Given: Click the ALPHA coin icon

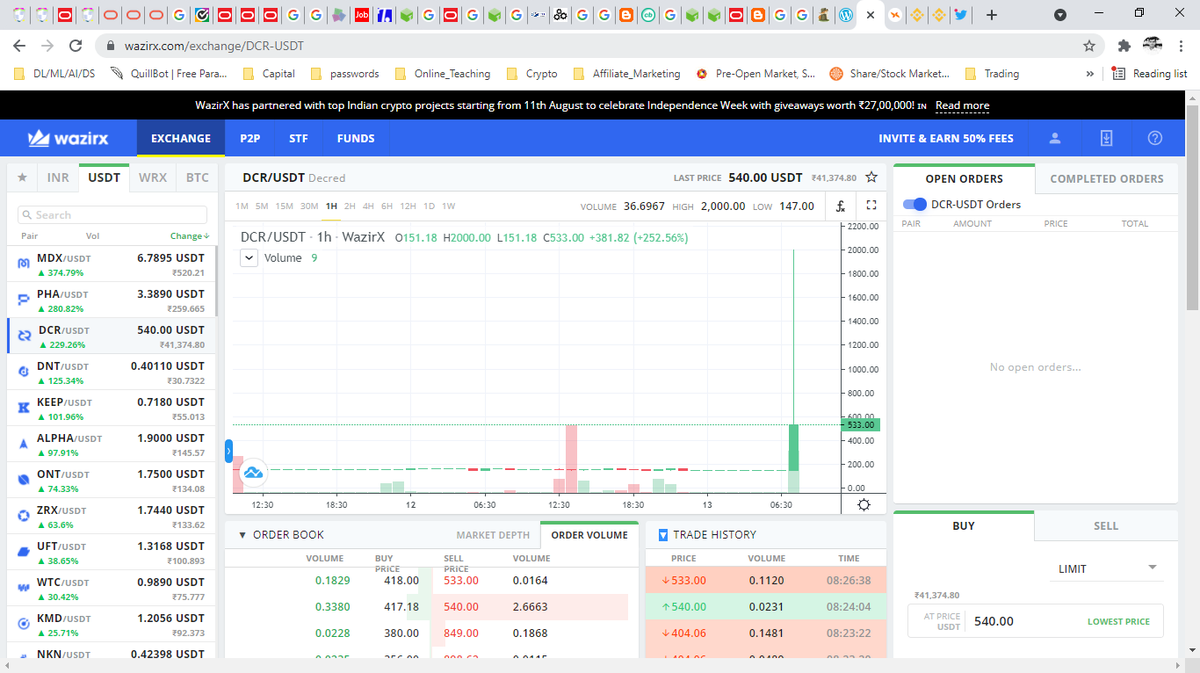Looking at the screenshot, I should pos(23,445).
